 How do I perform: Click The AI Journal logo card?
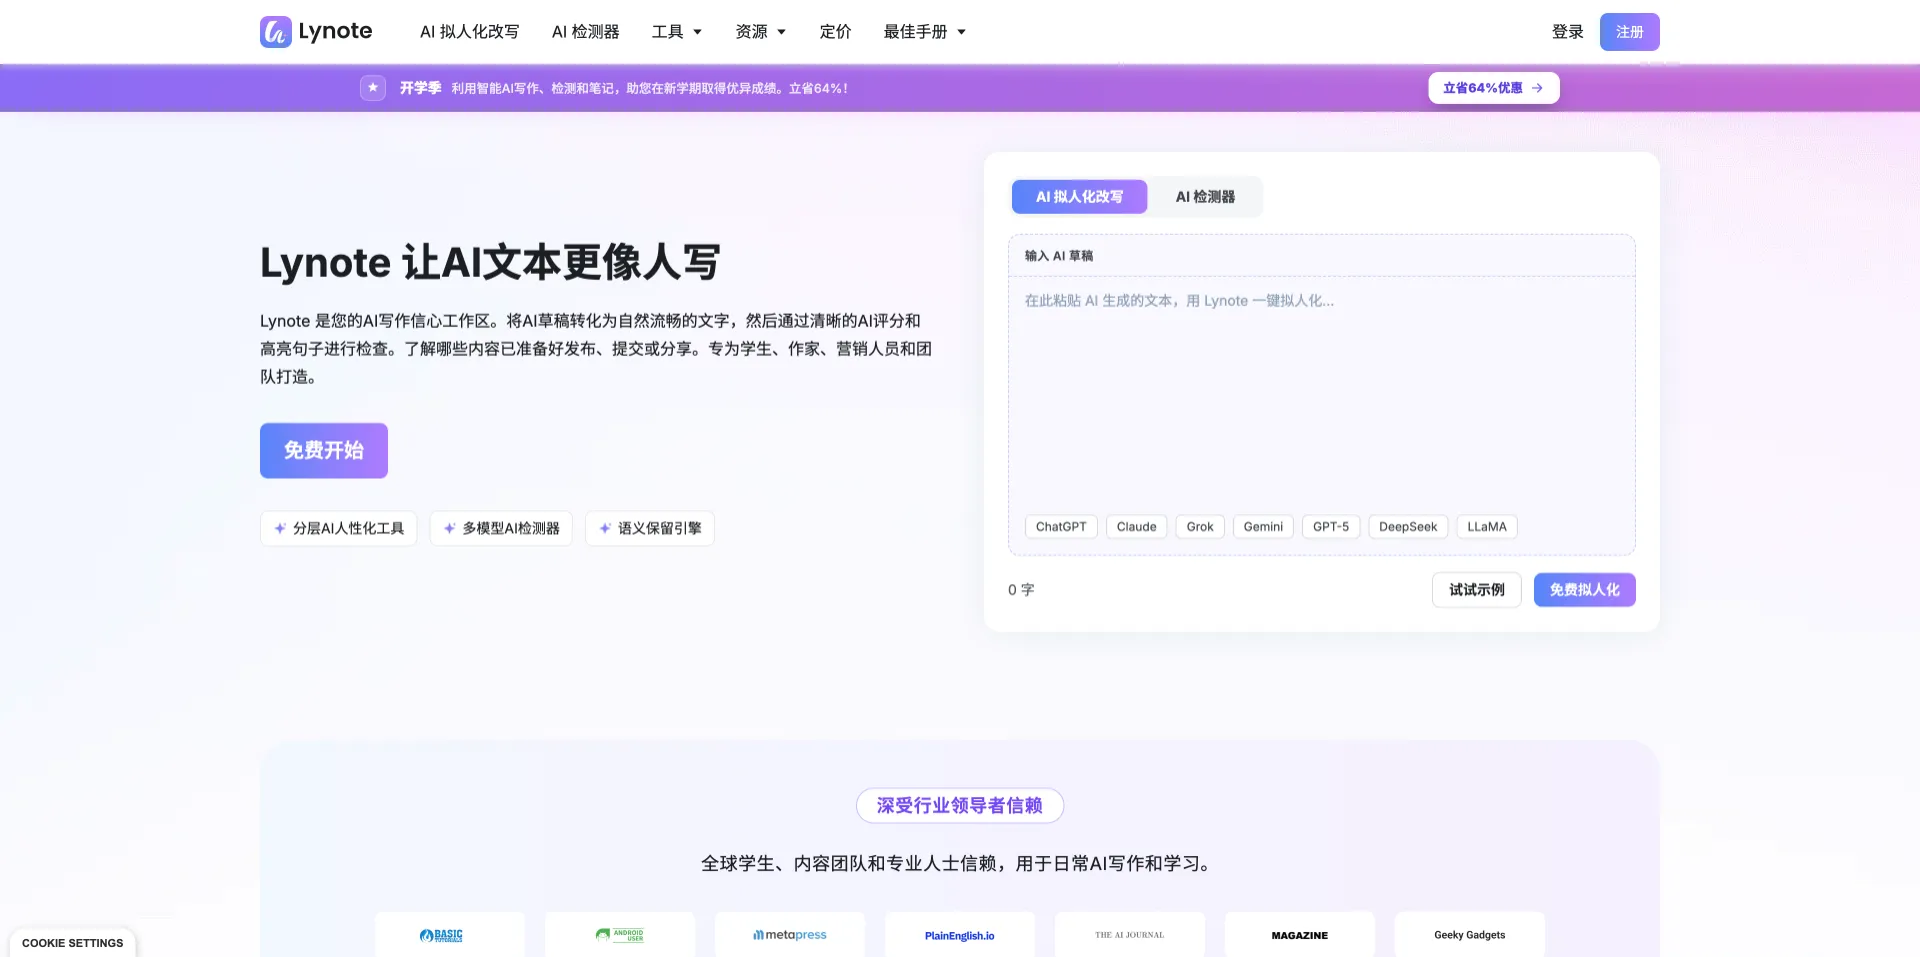[1130, 935]
